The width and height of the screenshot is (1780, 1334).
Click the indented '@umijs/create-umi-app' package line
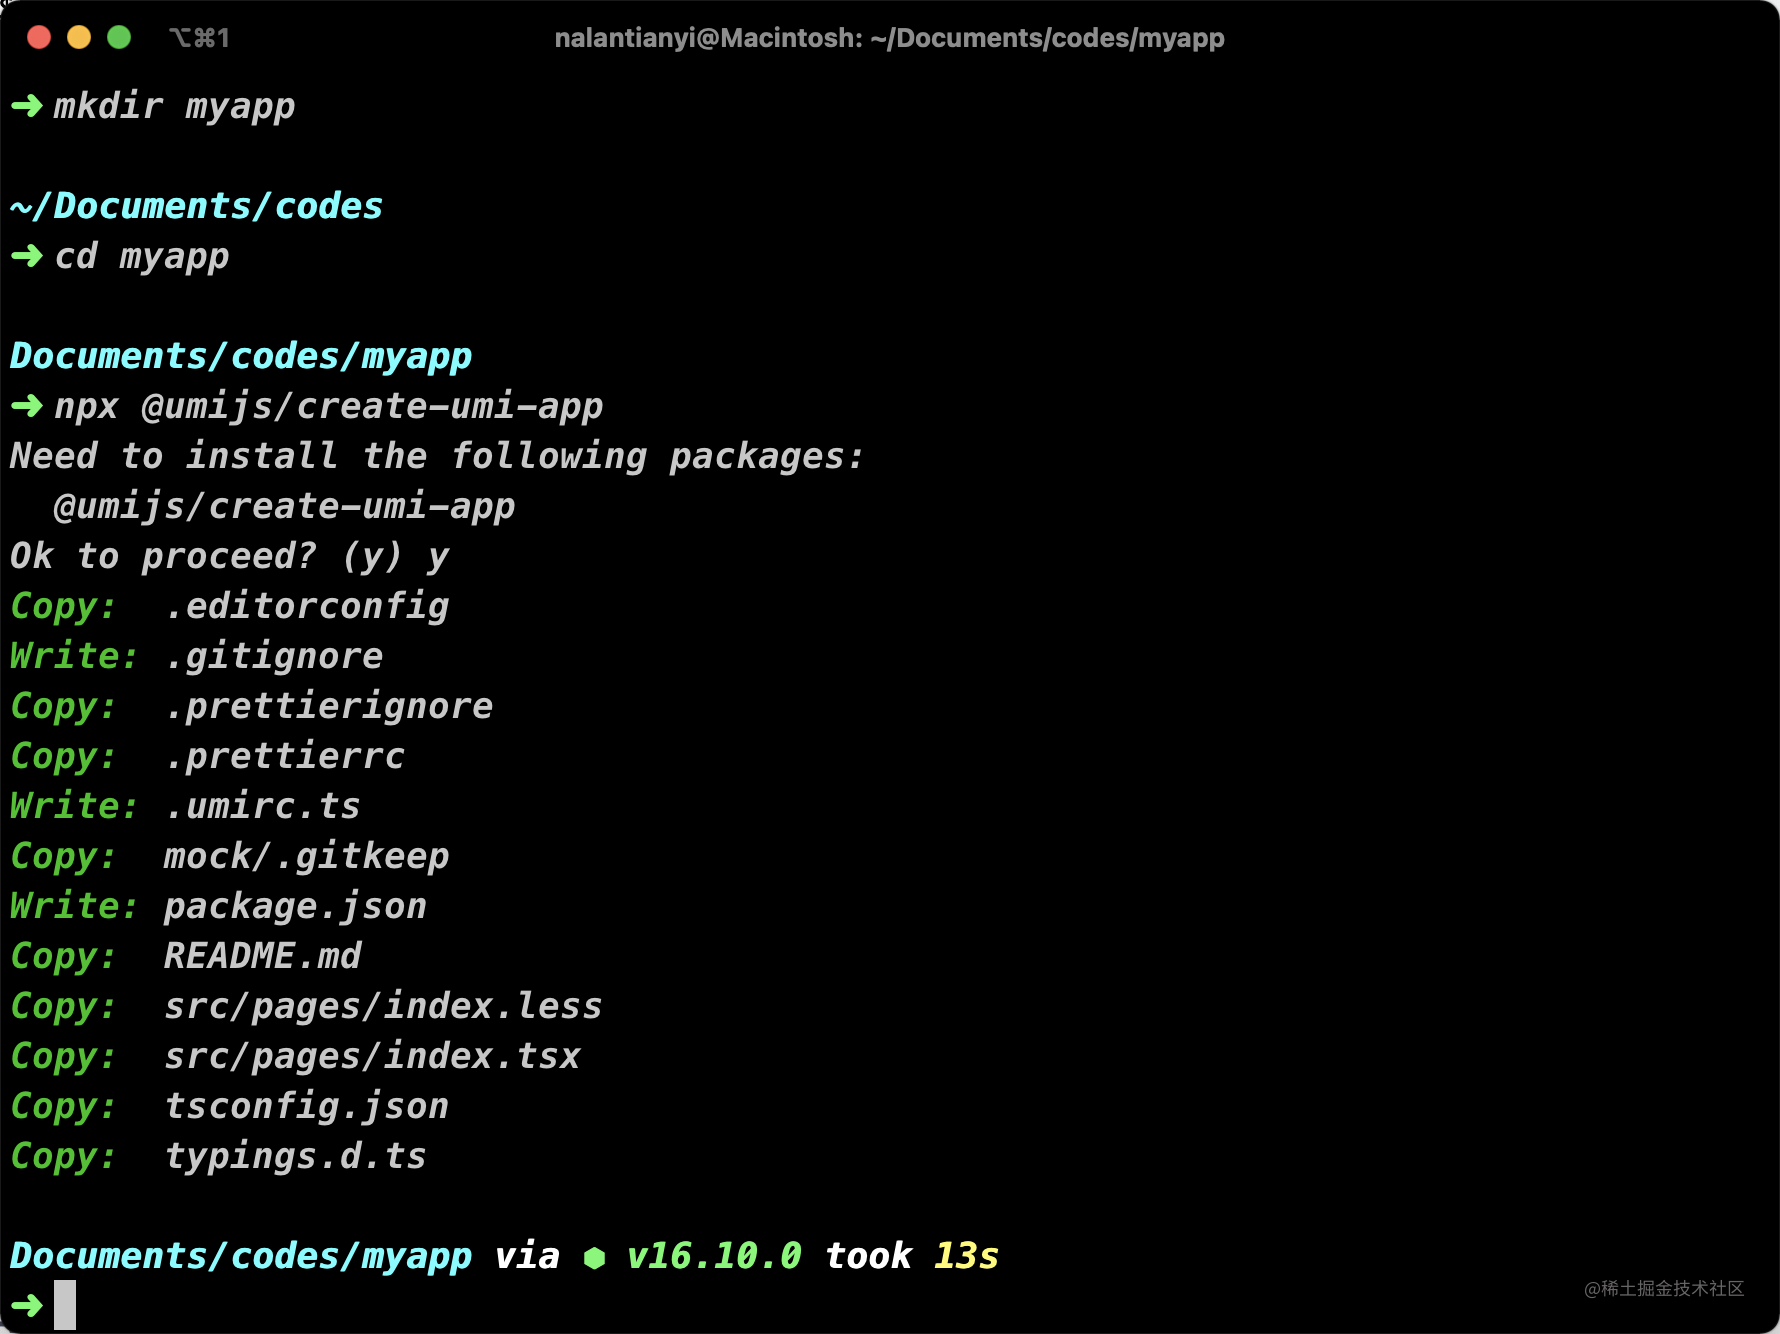[284, 506]
